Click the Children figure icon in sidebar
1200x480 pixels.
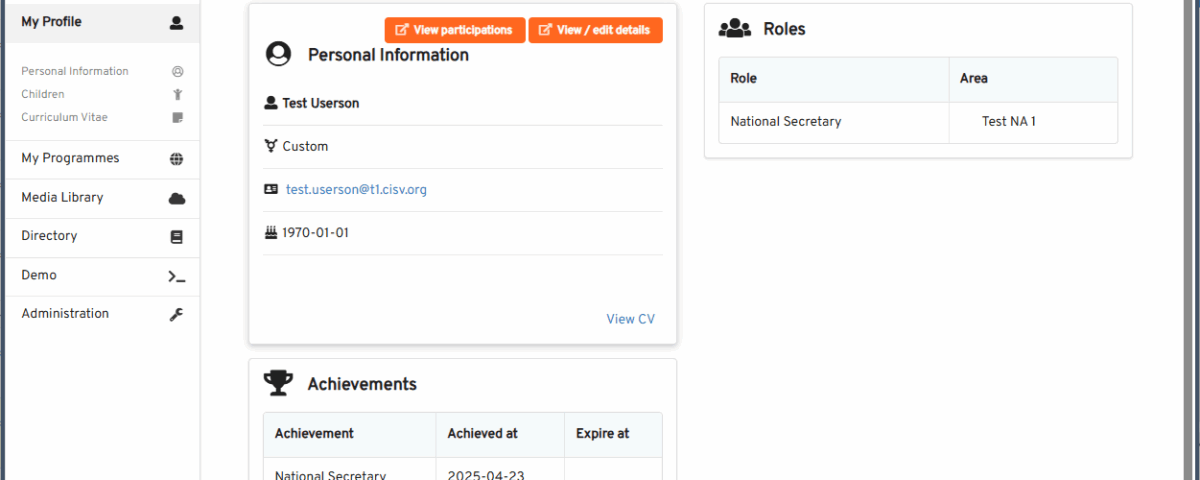tap(178, 95)
